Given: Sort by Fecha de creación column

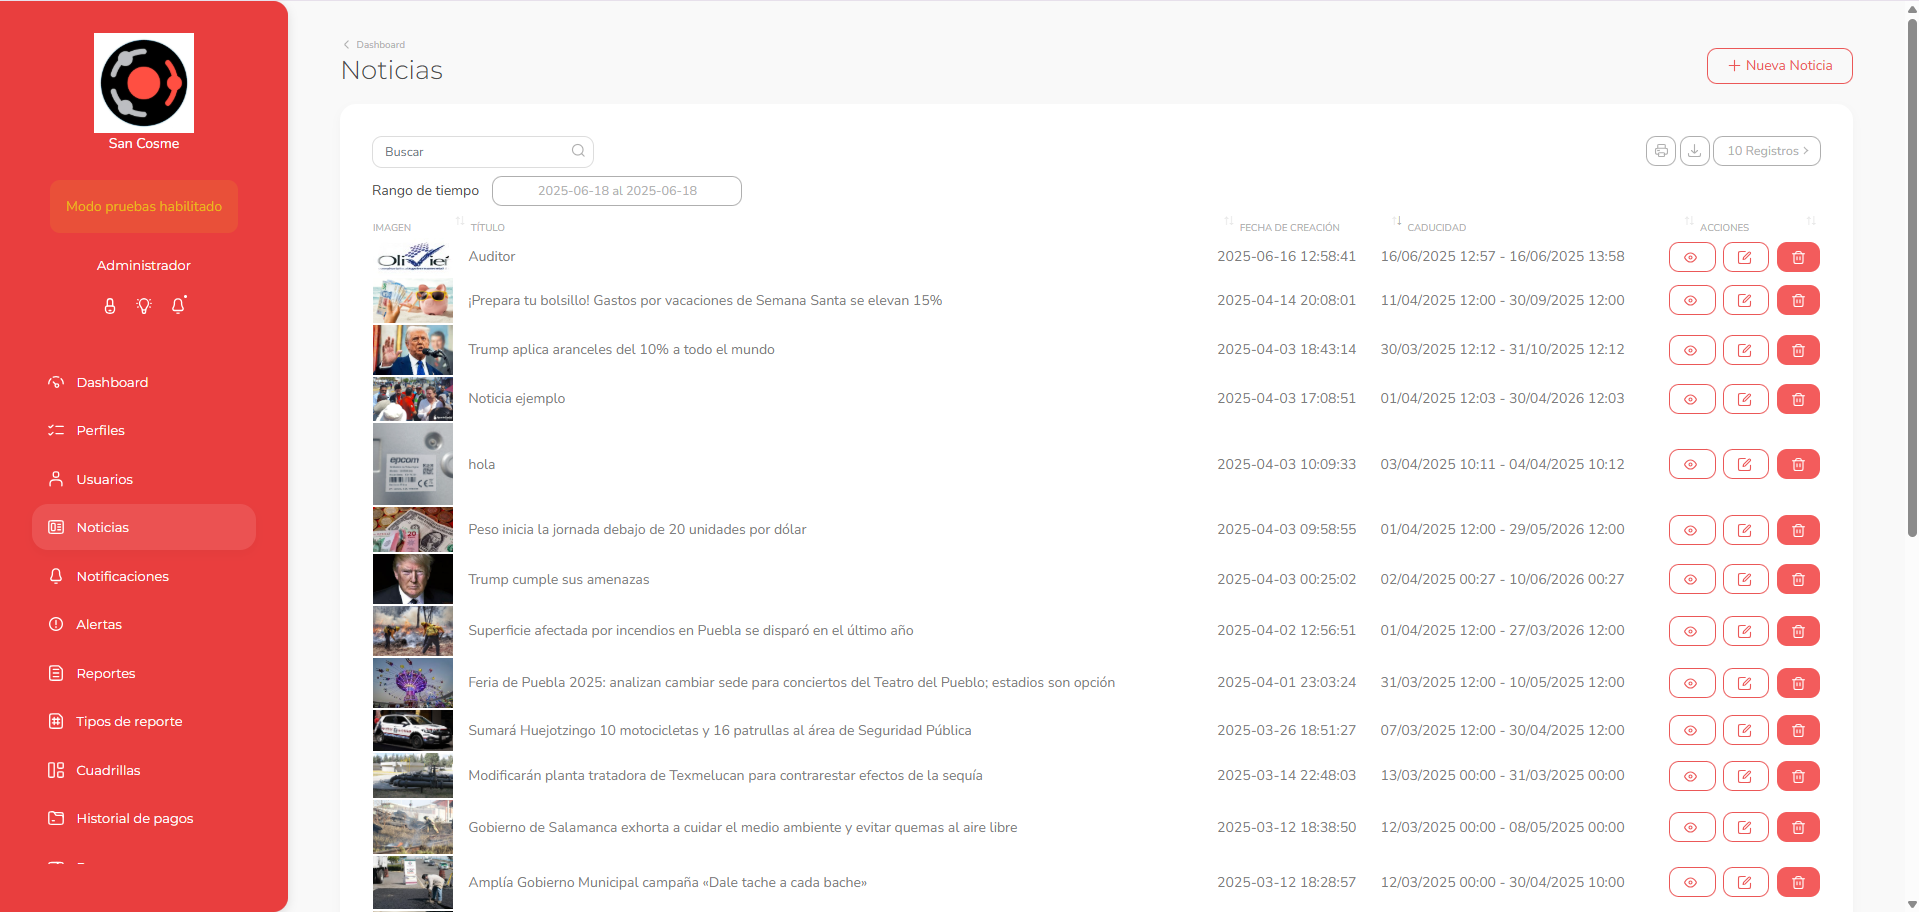Looking at the screenshot, I should 1288,227.
